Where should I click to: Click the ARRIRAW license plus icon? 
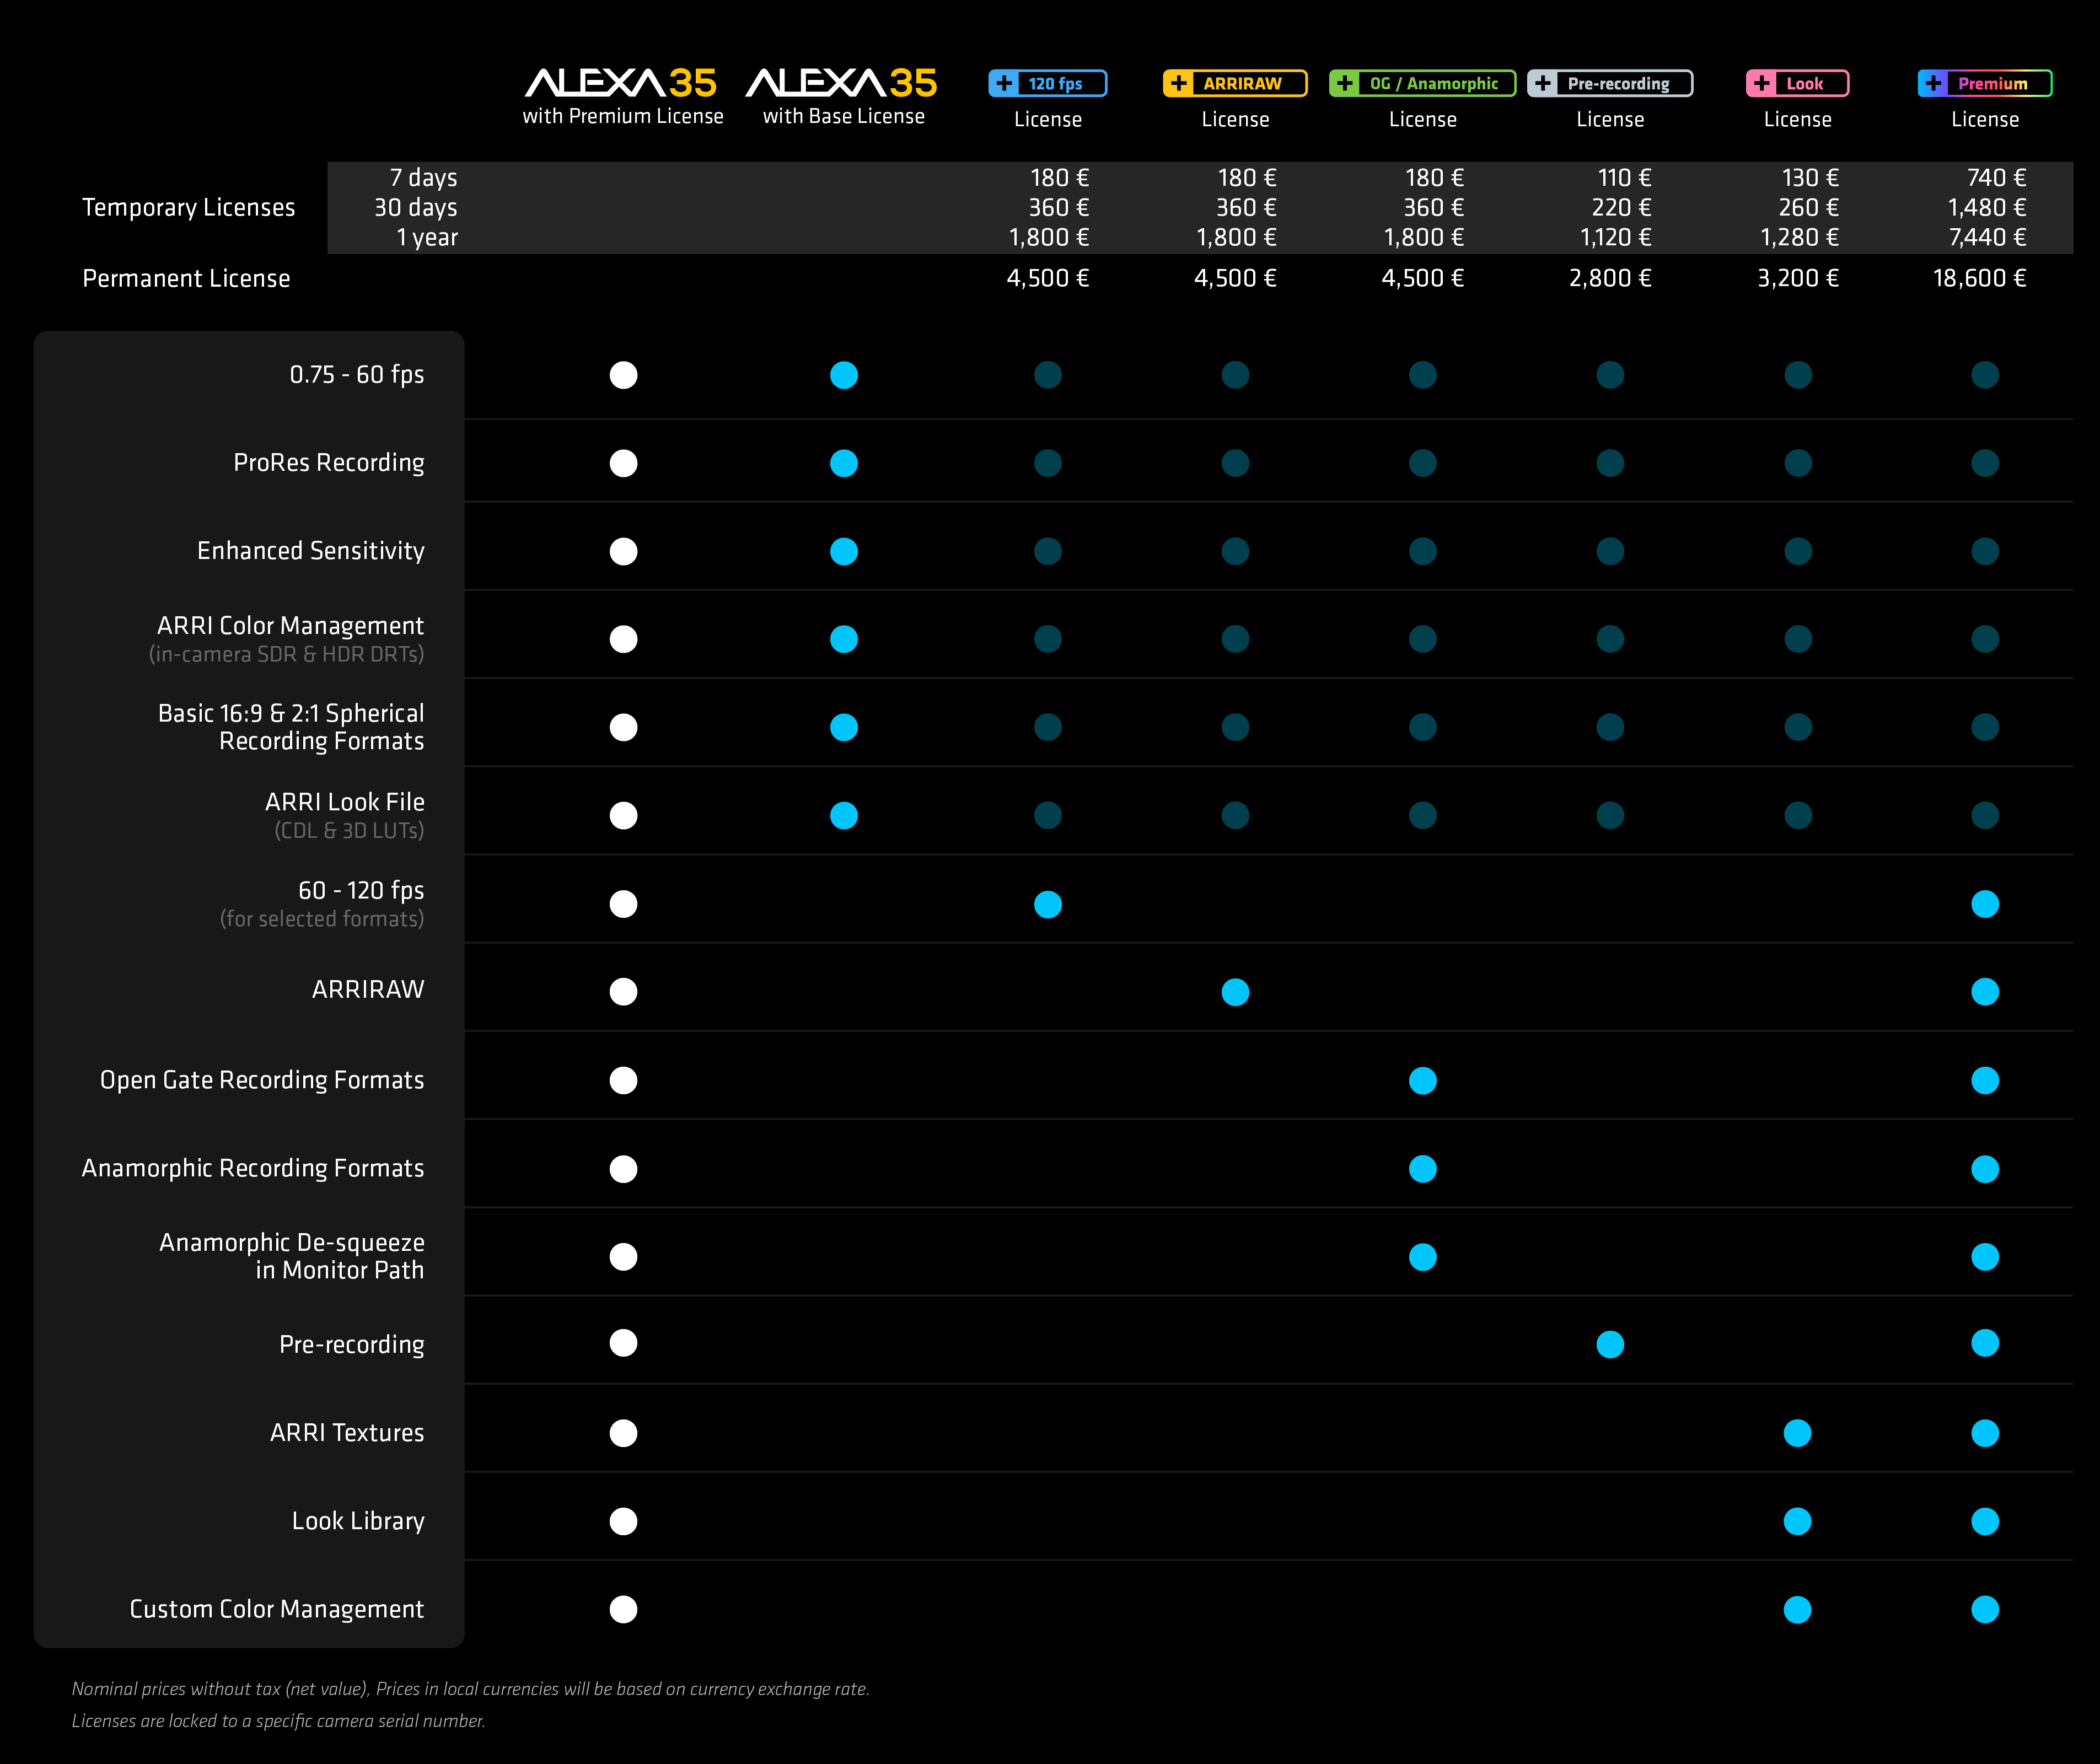pyautogui.click(x=1179, y=83)
